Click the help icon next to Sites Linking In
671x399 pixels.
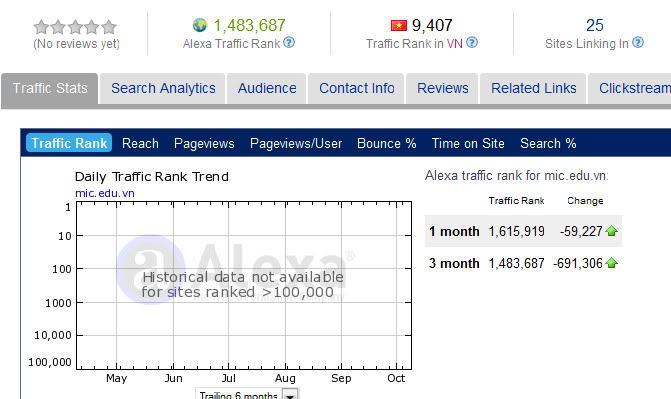(x=638, y=42)
